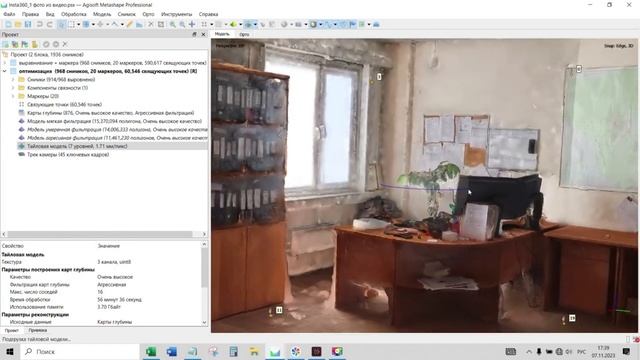The width and height of the screenshot is (640, 360).
Task: Toggle point cloud display in toolbar
Action: [x=219, y=24]
